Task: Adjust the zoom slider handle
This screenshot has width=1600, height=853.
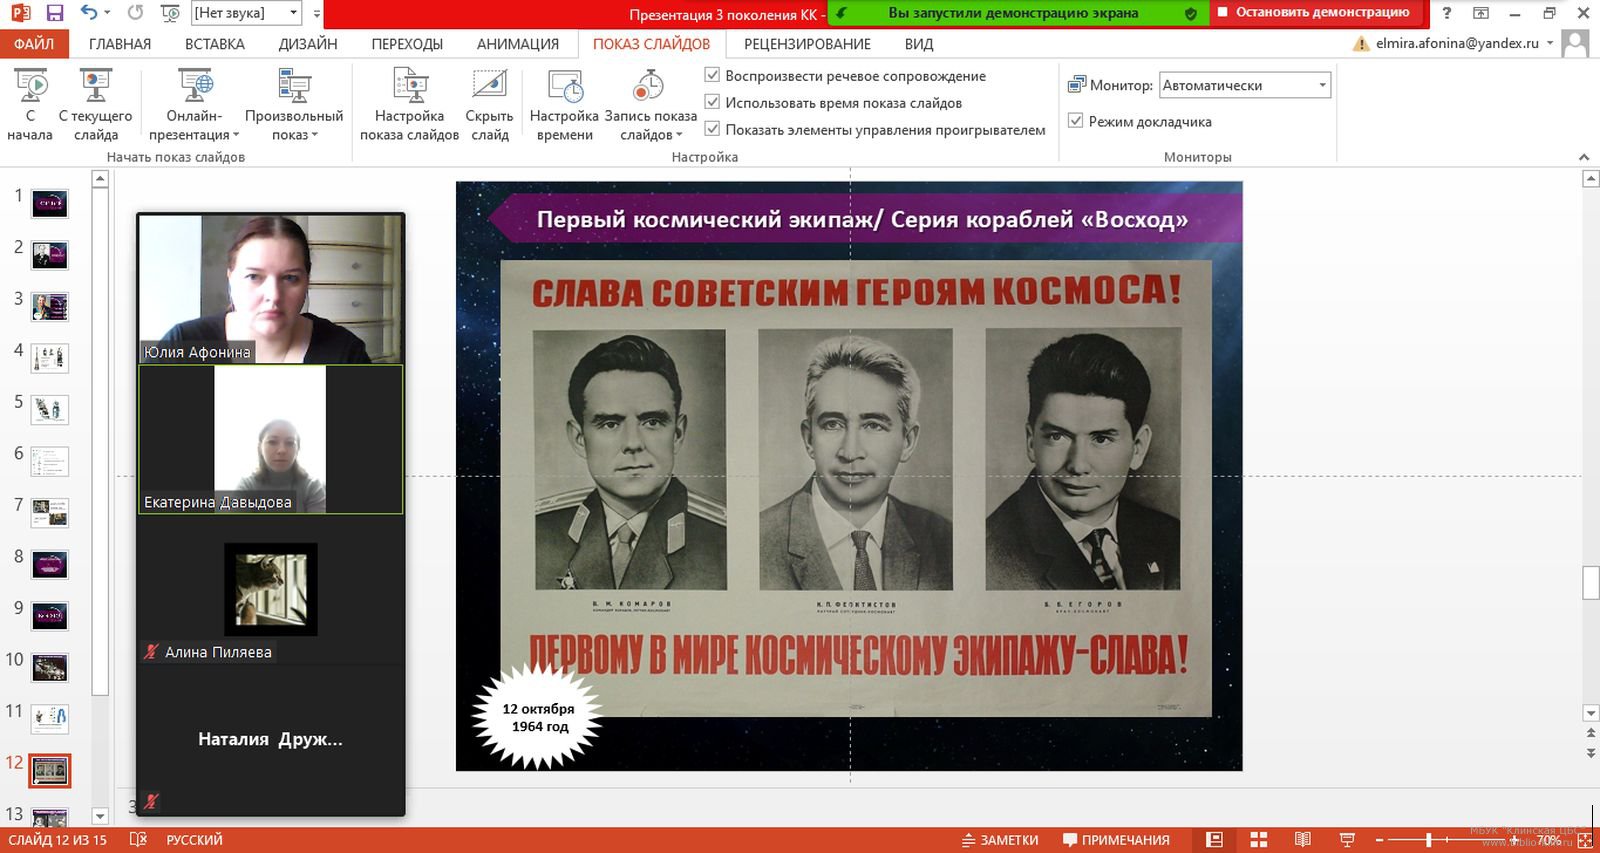Action: pos(1429,840)
